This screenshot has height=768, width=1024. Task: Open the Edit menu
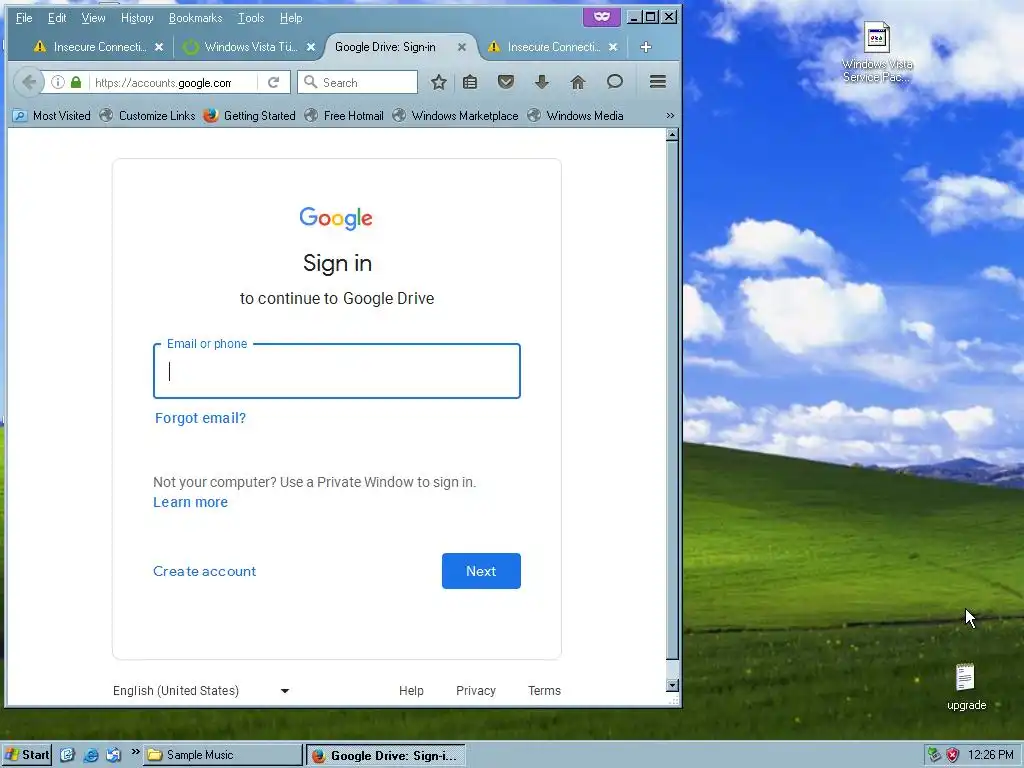pos(57,18)
